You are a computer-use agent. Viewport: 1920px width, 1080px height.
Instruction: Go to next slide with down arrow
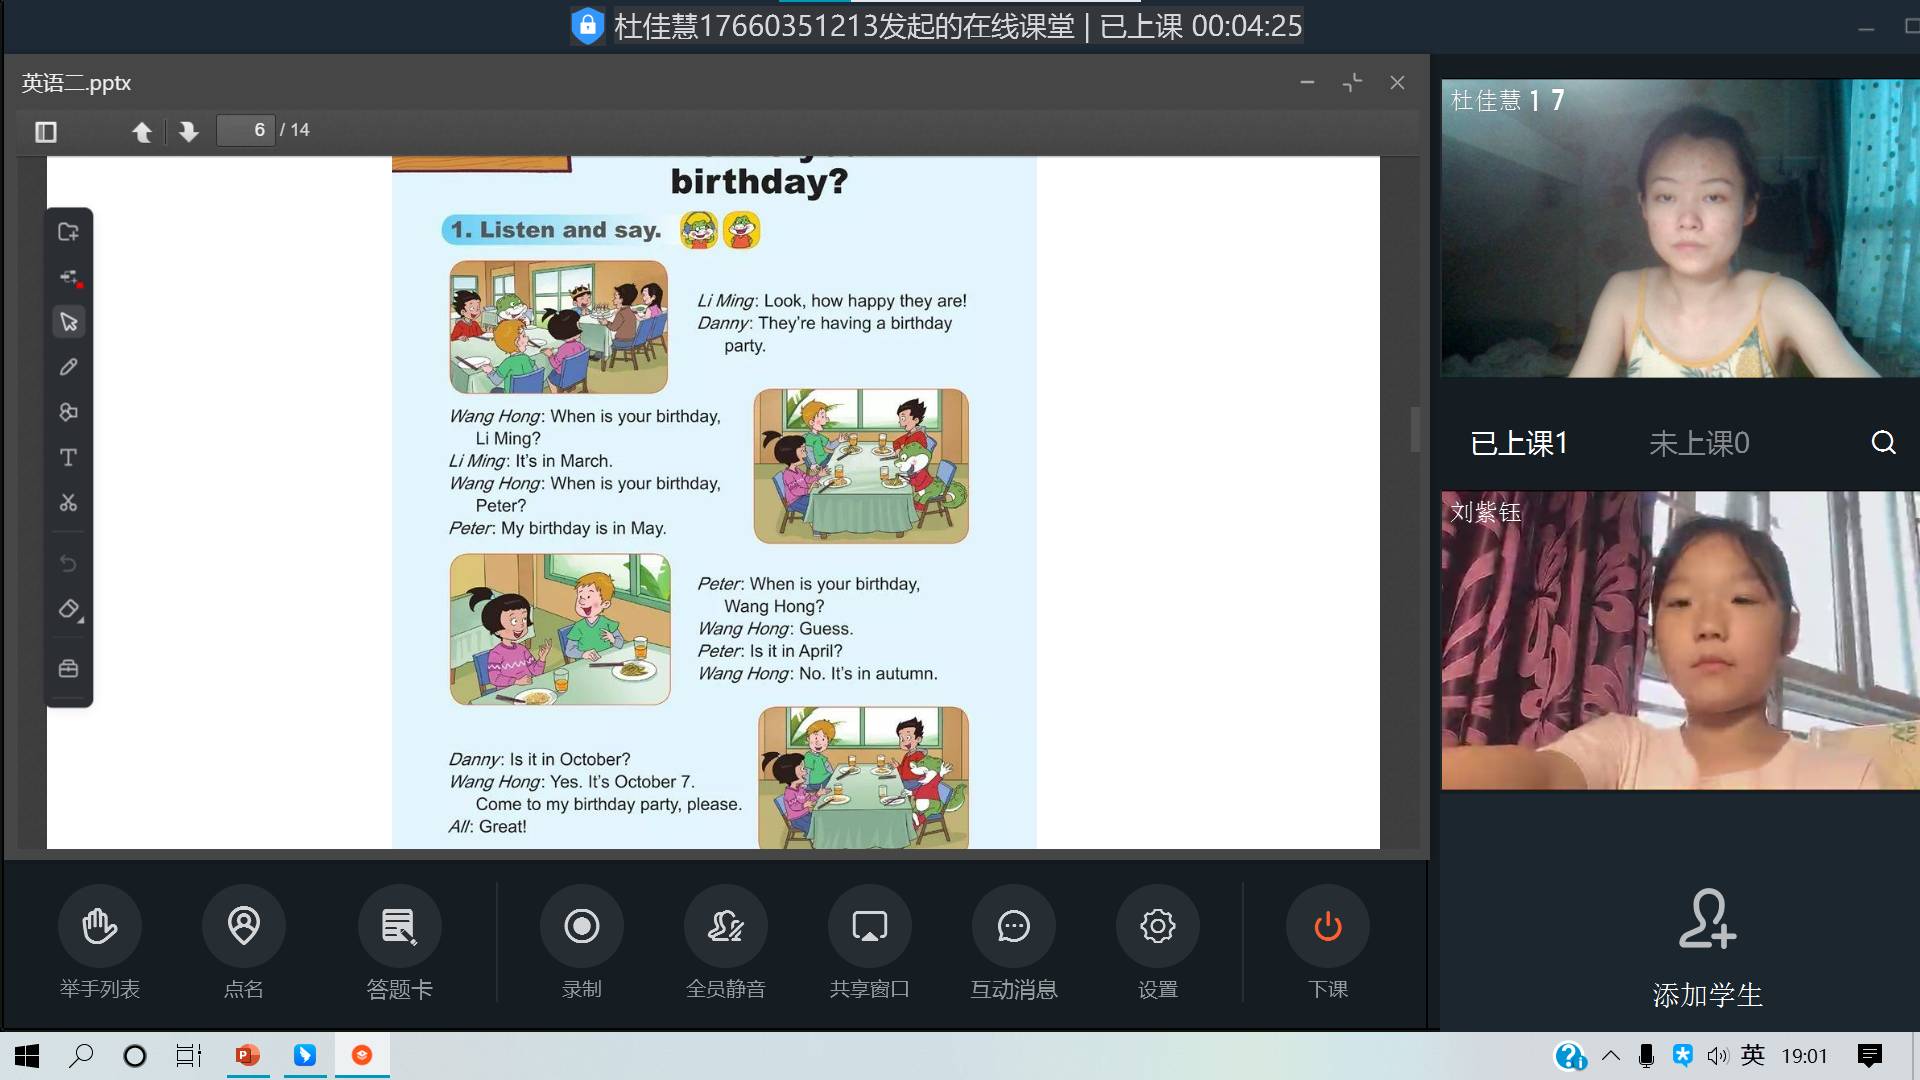[x=188, y=131]
